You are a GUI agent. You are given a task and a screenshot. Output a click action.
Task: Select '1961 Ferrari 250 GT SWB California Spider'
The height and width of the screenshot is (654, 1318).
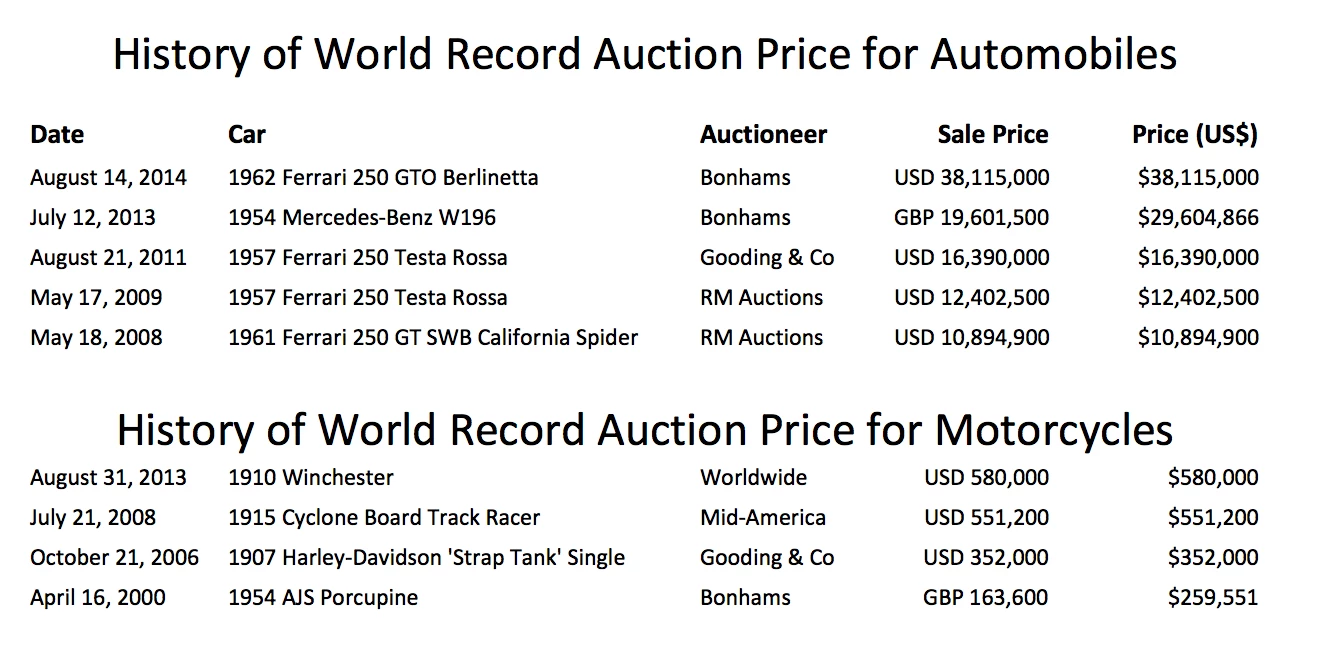coord(432,338)
